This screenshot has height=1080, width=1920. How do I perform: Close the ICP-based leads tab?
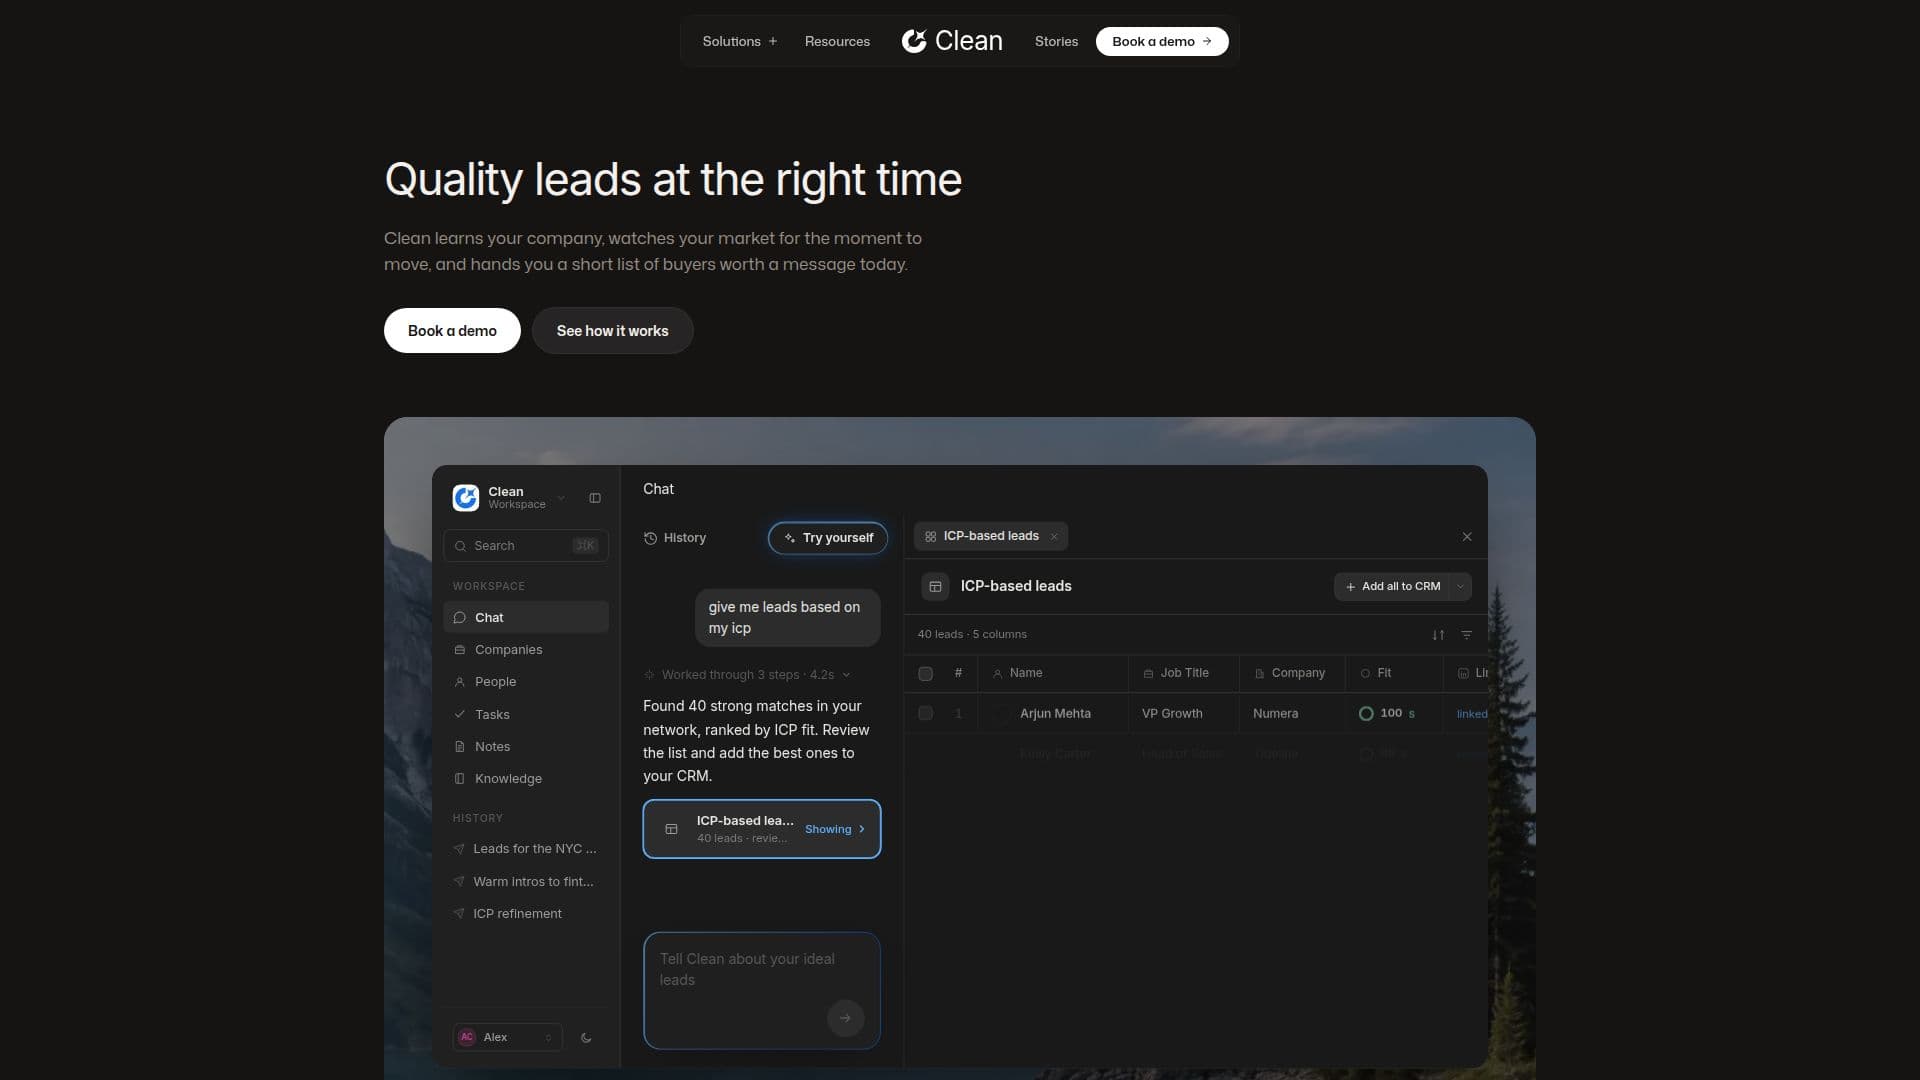[1054, 537]
